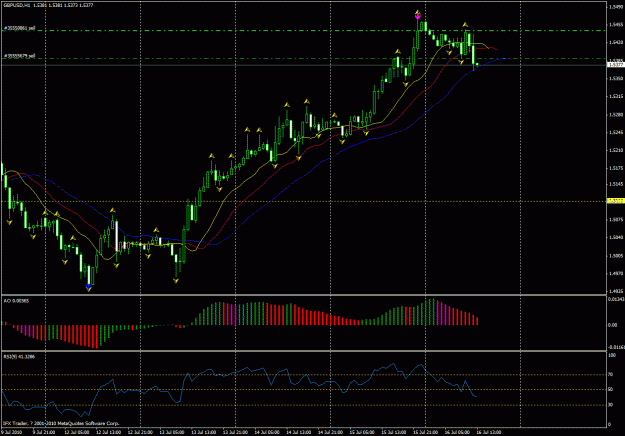
Task: Click the 15 Jul 13:00 time axis label
Action: (393, 432)
